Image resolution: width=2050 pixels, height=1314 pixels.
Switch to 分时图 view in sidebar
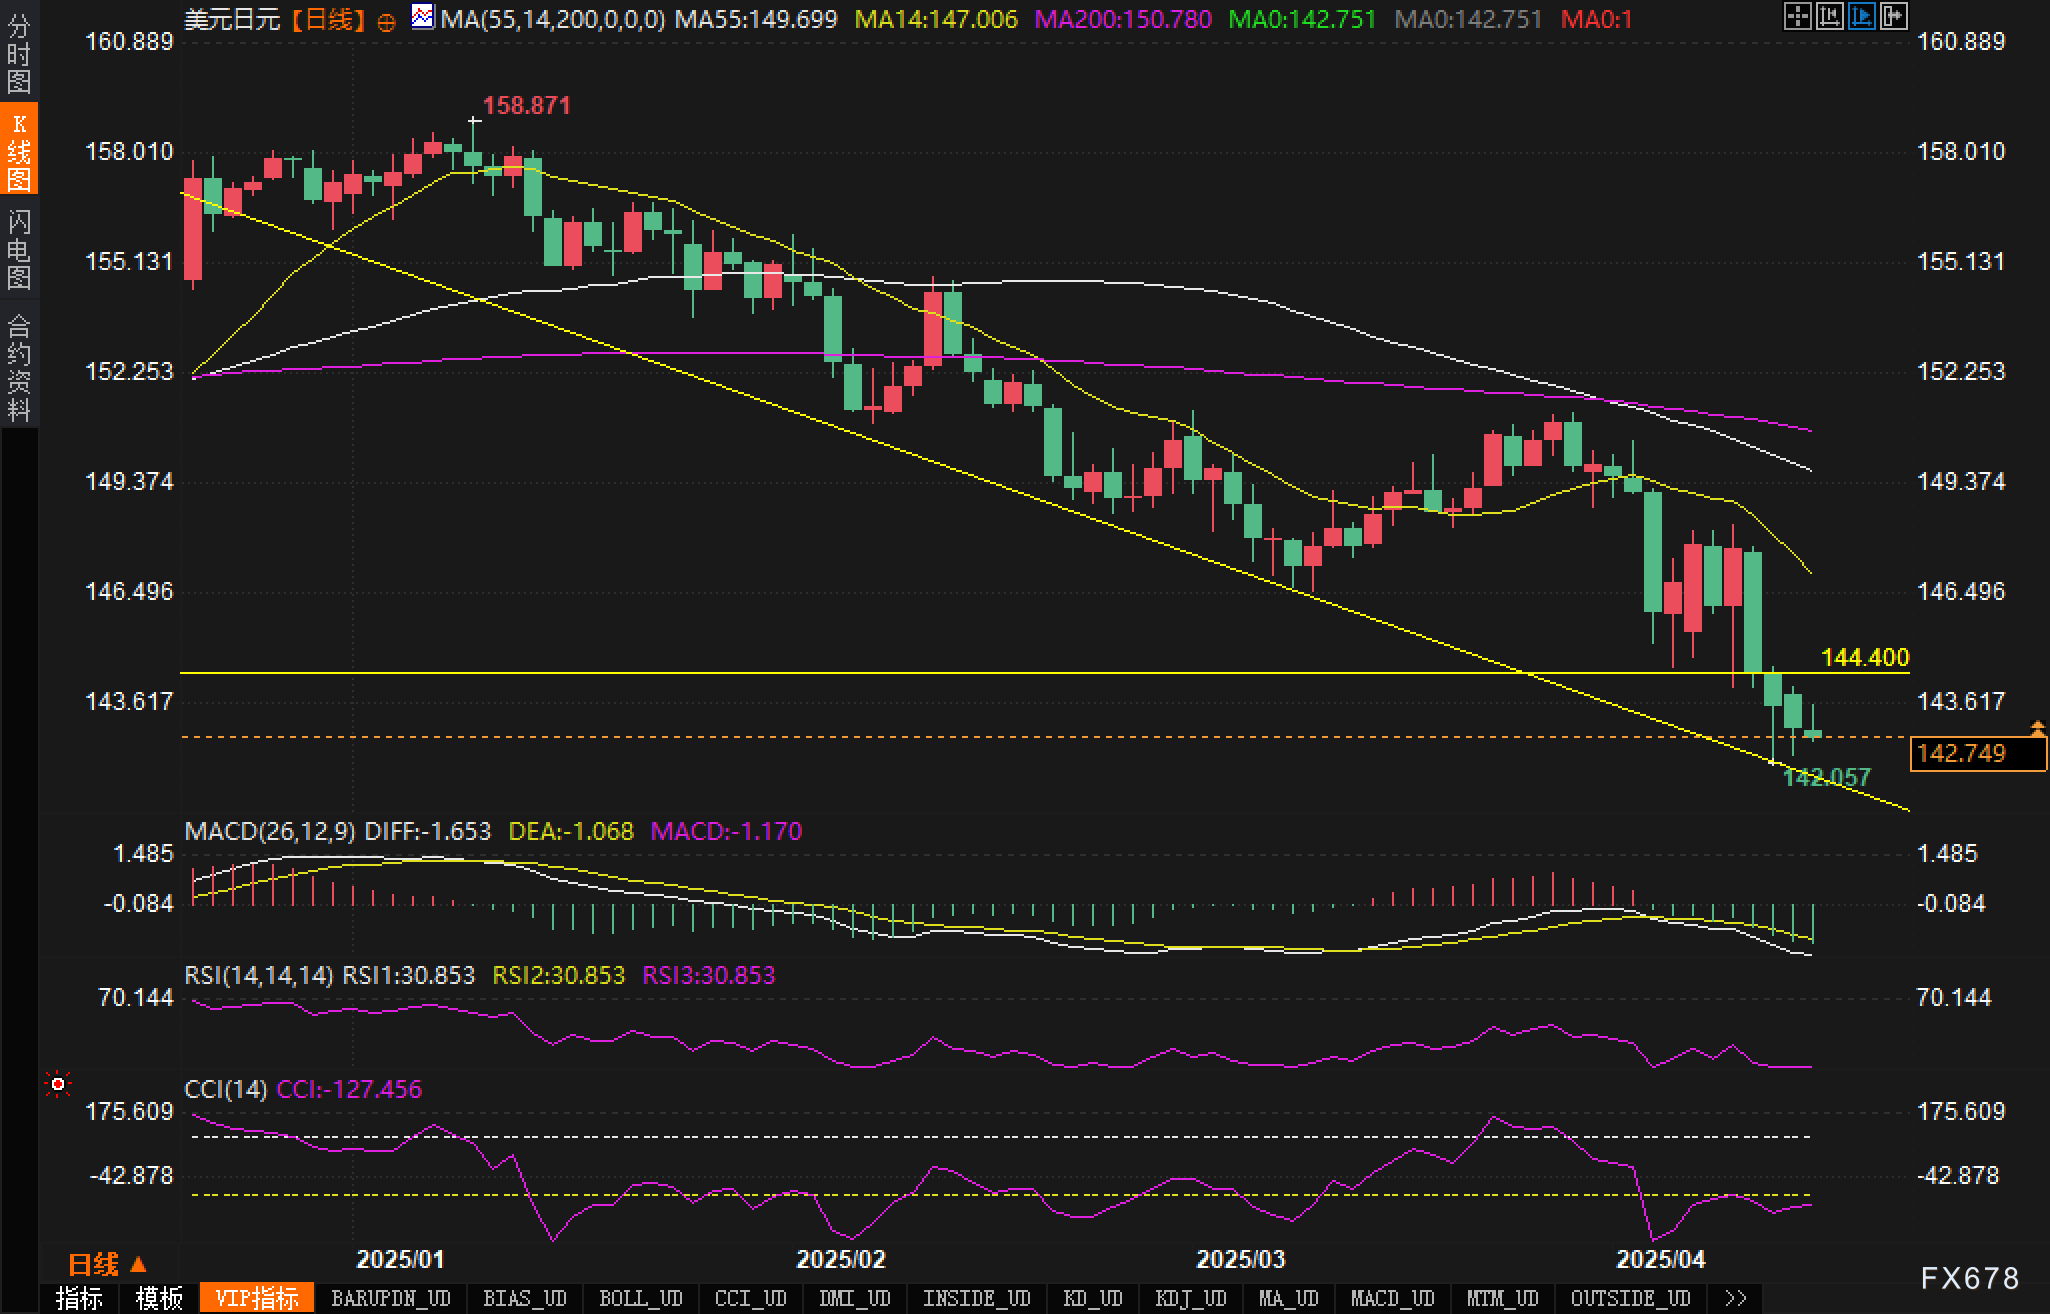point(18,55)
